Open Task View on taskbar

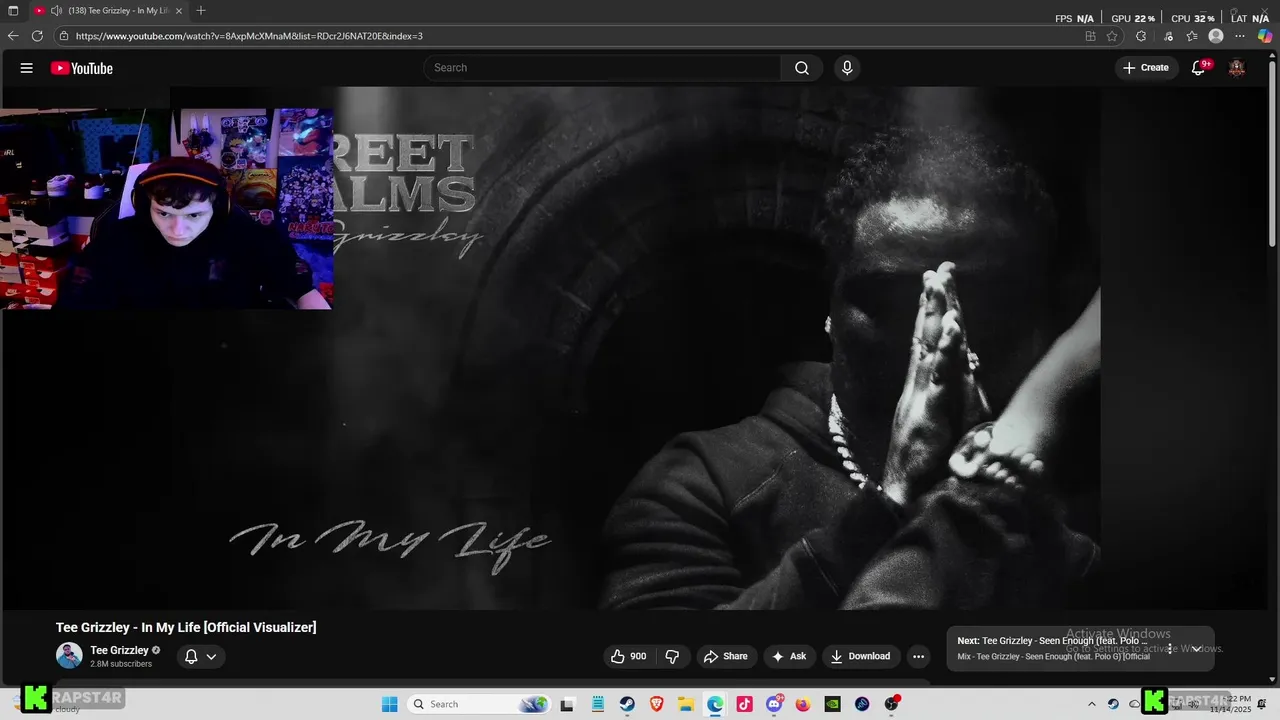(x=567, y=704)
